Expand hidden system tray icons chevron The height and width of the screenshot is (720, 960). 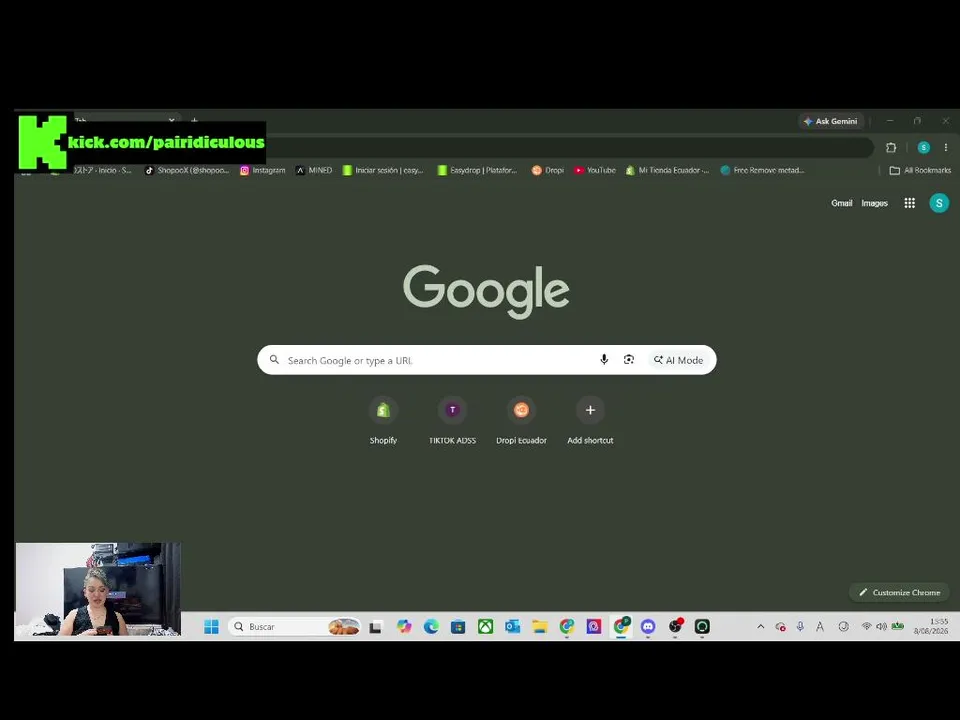click(x=760, y=626)
